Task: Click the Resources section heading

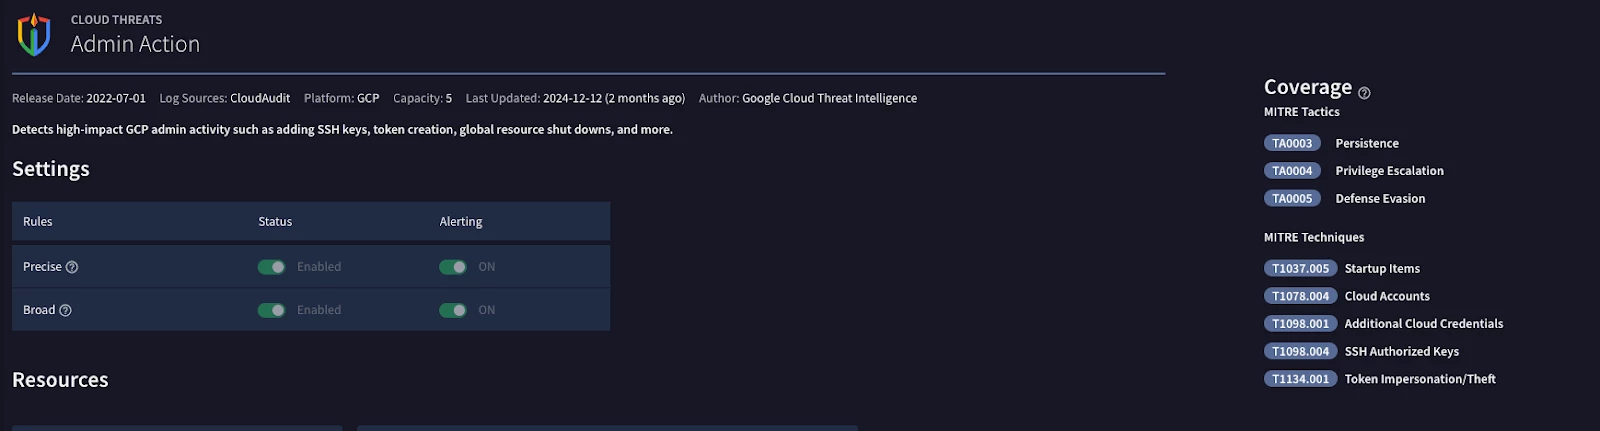Action: click(60, 380)
